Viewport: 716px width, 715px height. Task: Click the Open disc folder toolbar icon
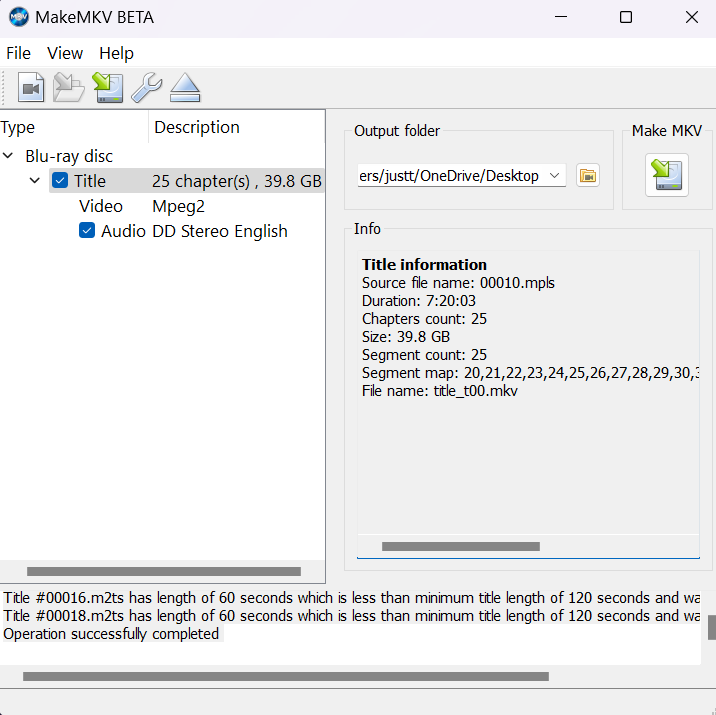click(68, 87)
